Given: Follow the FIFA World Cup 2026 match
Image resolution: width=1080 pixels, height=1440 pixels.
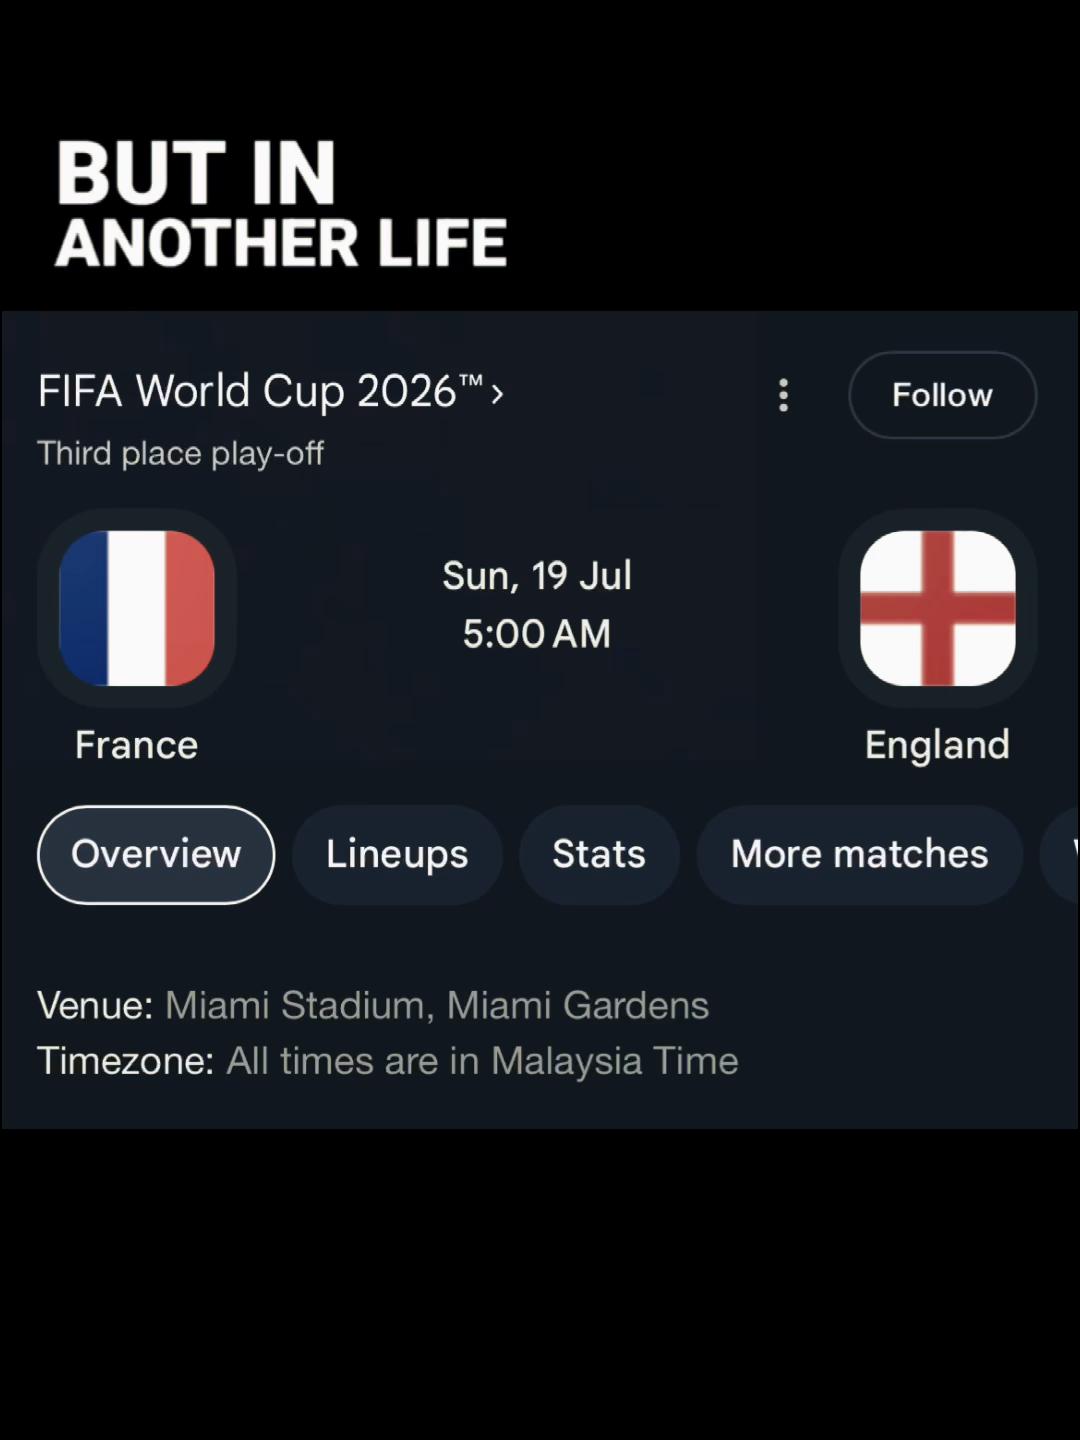Looking at the screenshot, I should 942,395.
